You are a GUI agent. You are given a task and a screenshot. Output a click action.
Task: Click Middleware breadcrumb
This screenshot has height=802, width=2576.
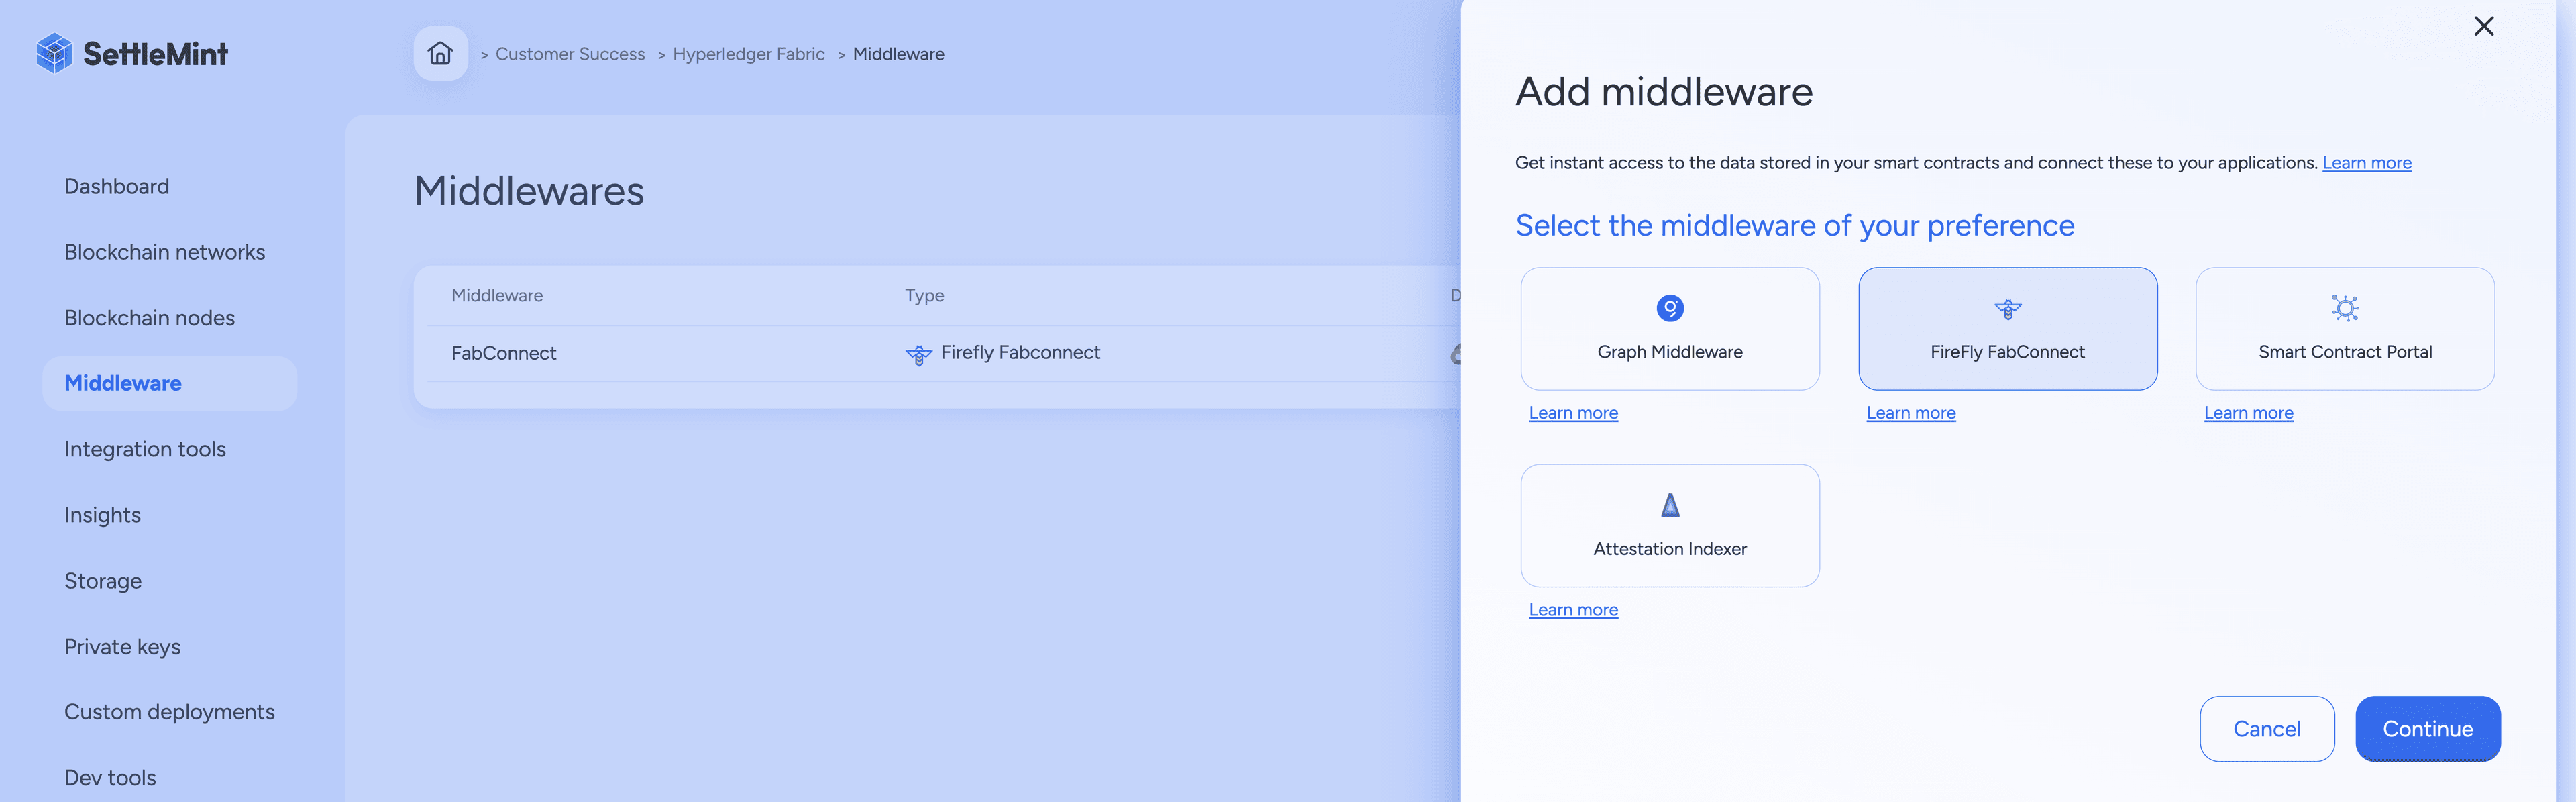[898, 54]
